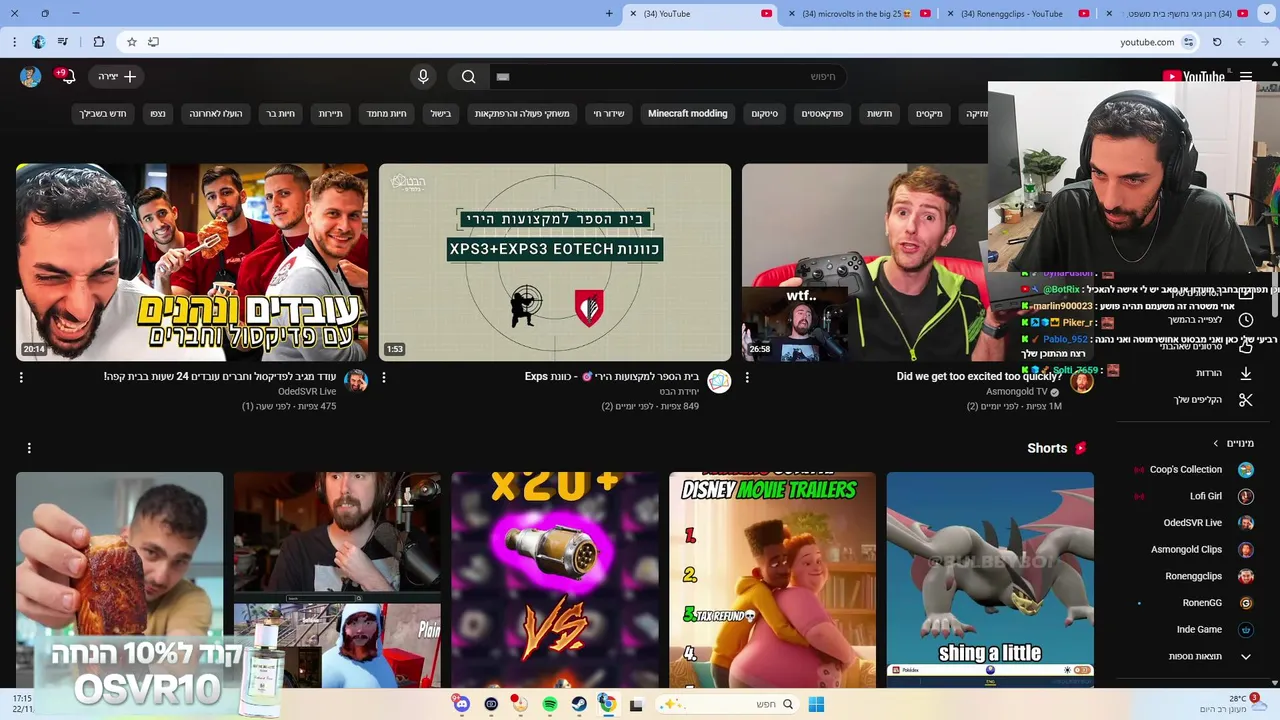Click the Windows Start button
Screen dimensions: 1280x720
pos(816,704)
